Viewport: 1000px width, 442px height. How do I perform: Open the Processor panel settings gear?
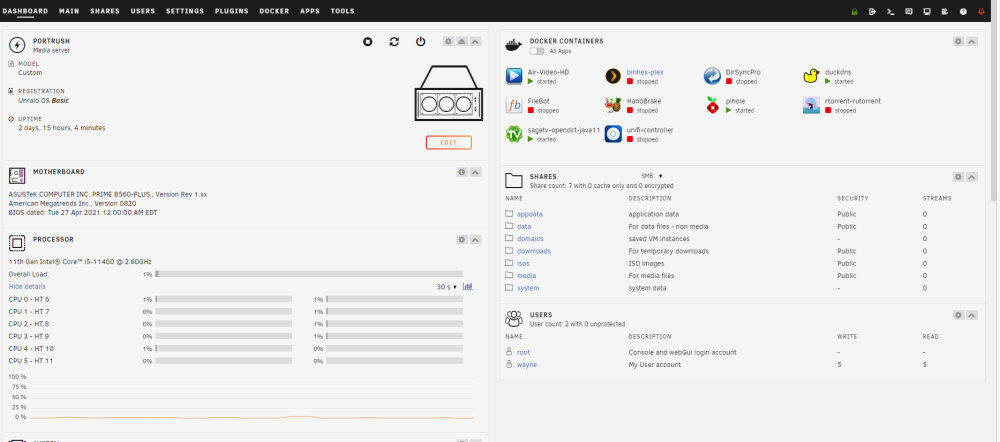coord(462,240)
